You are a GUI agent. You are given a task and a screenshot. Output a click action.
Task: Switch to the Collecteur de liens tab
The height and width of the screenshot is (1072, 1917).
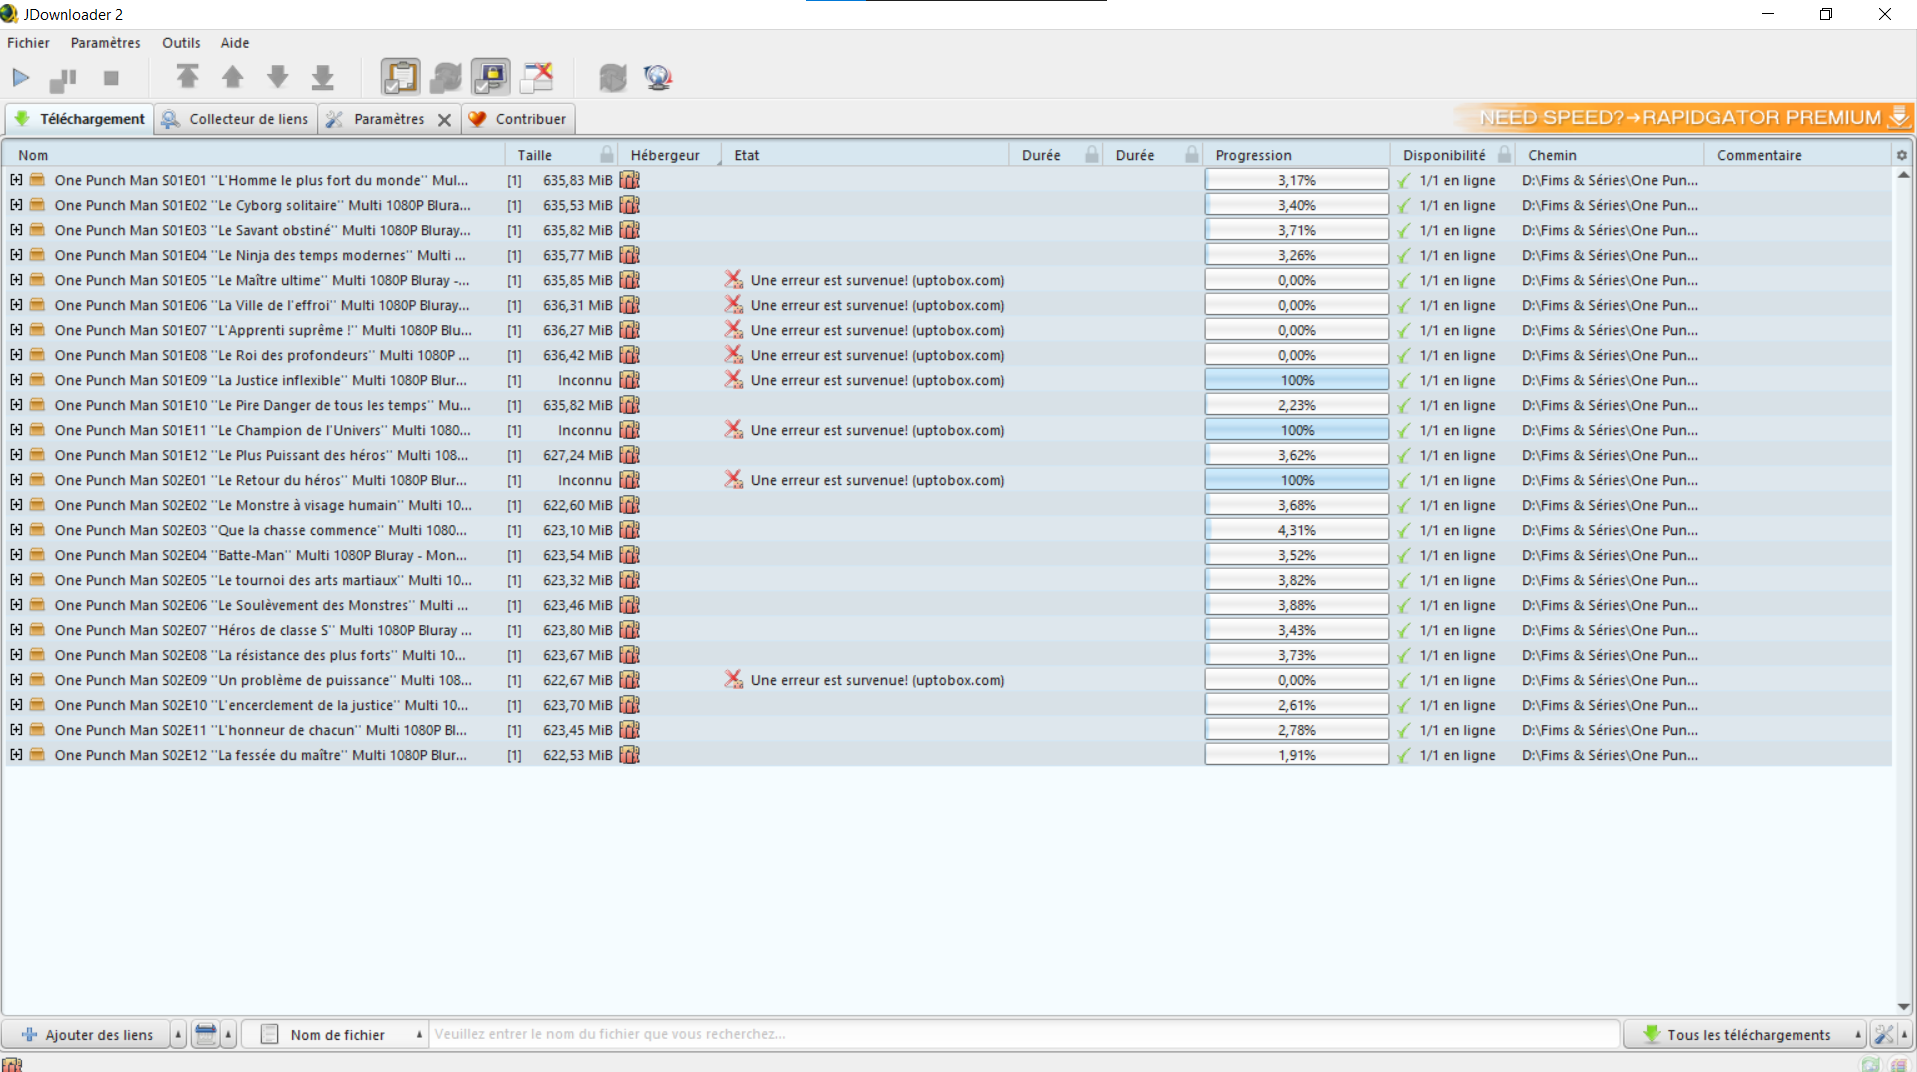pos(236,119)
